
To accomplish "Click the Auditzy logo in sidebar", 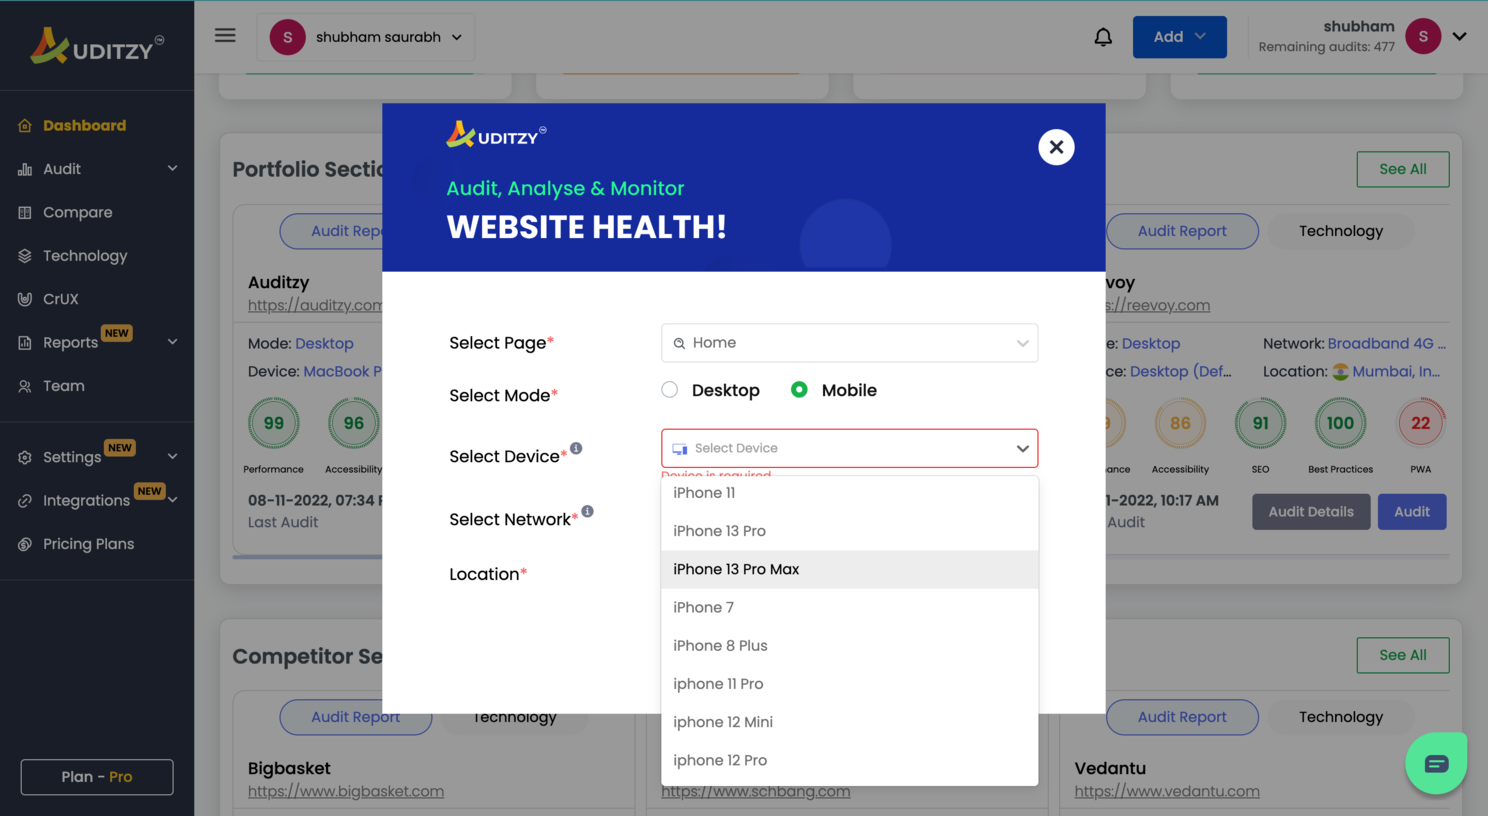I will 97,45.
